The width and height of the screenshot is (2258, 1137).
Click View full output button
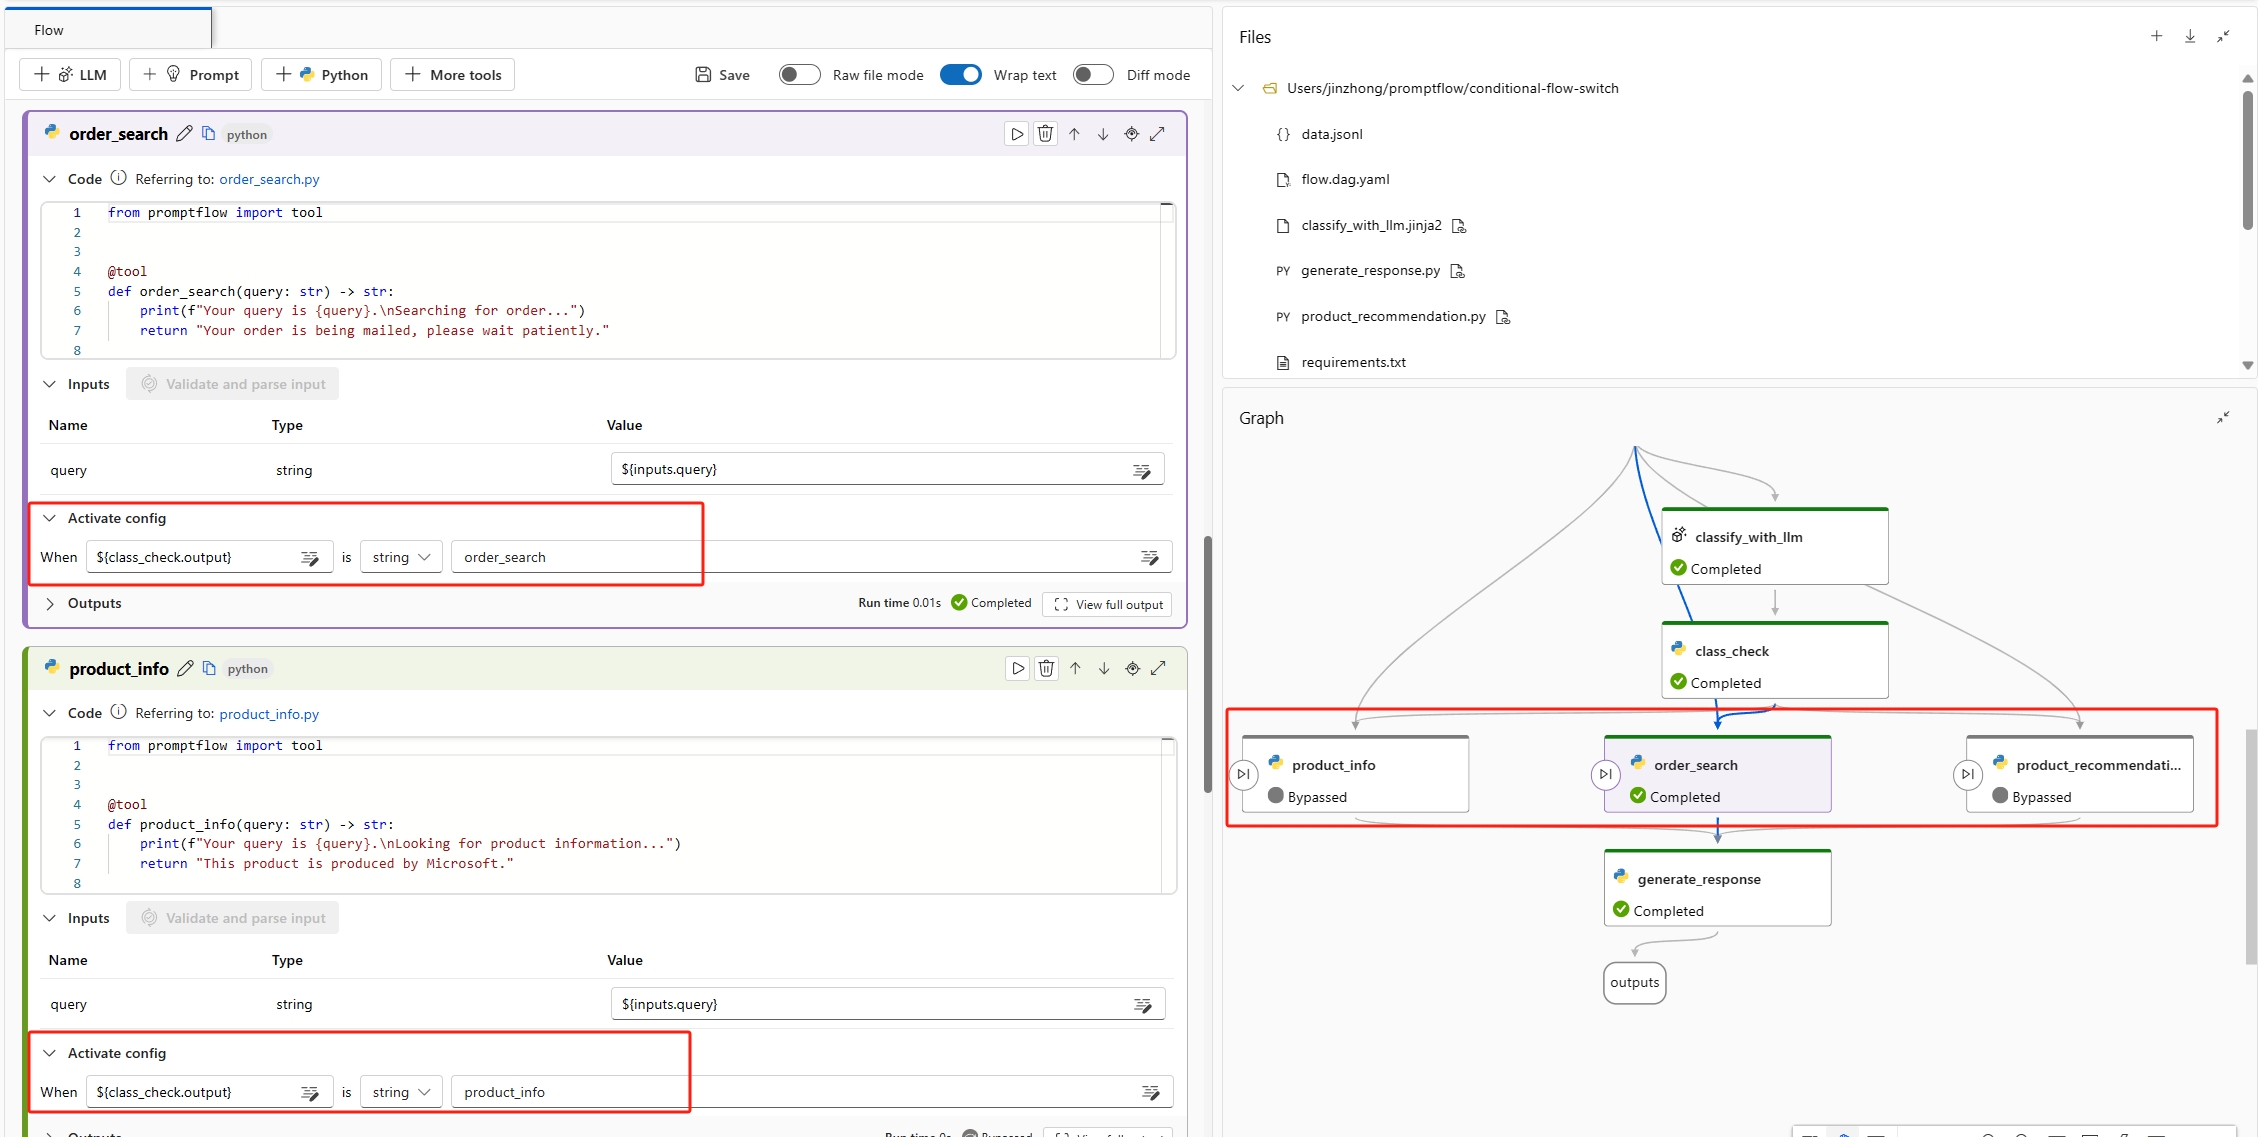click(1108, 604)
